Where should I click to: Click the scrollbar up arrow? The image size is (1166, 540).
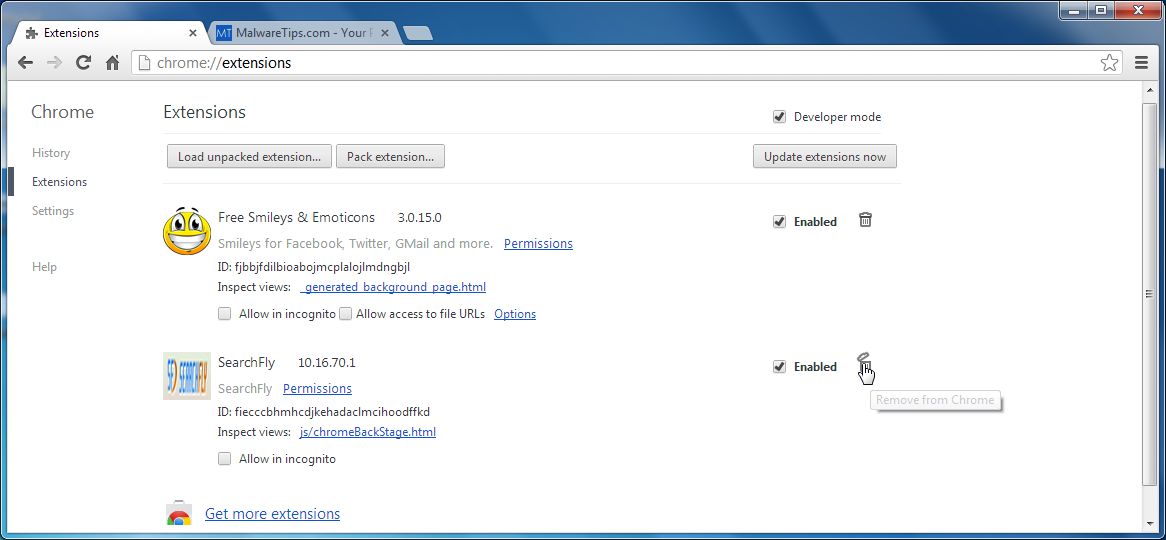click(1149, 89)
